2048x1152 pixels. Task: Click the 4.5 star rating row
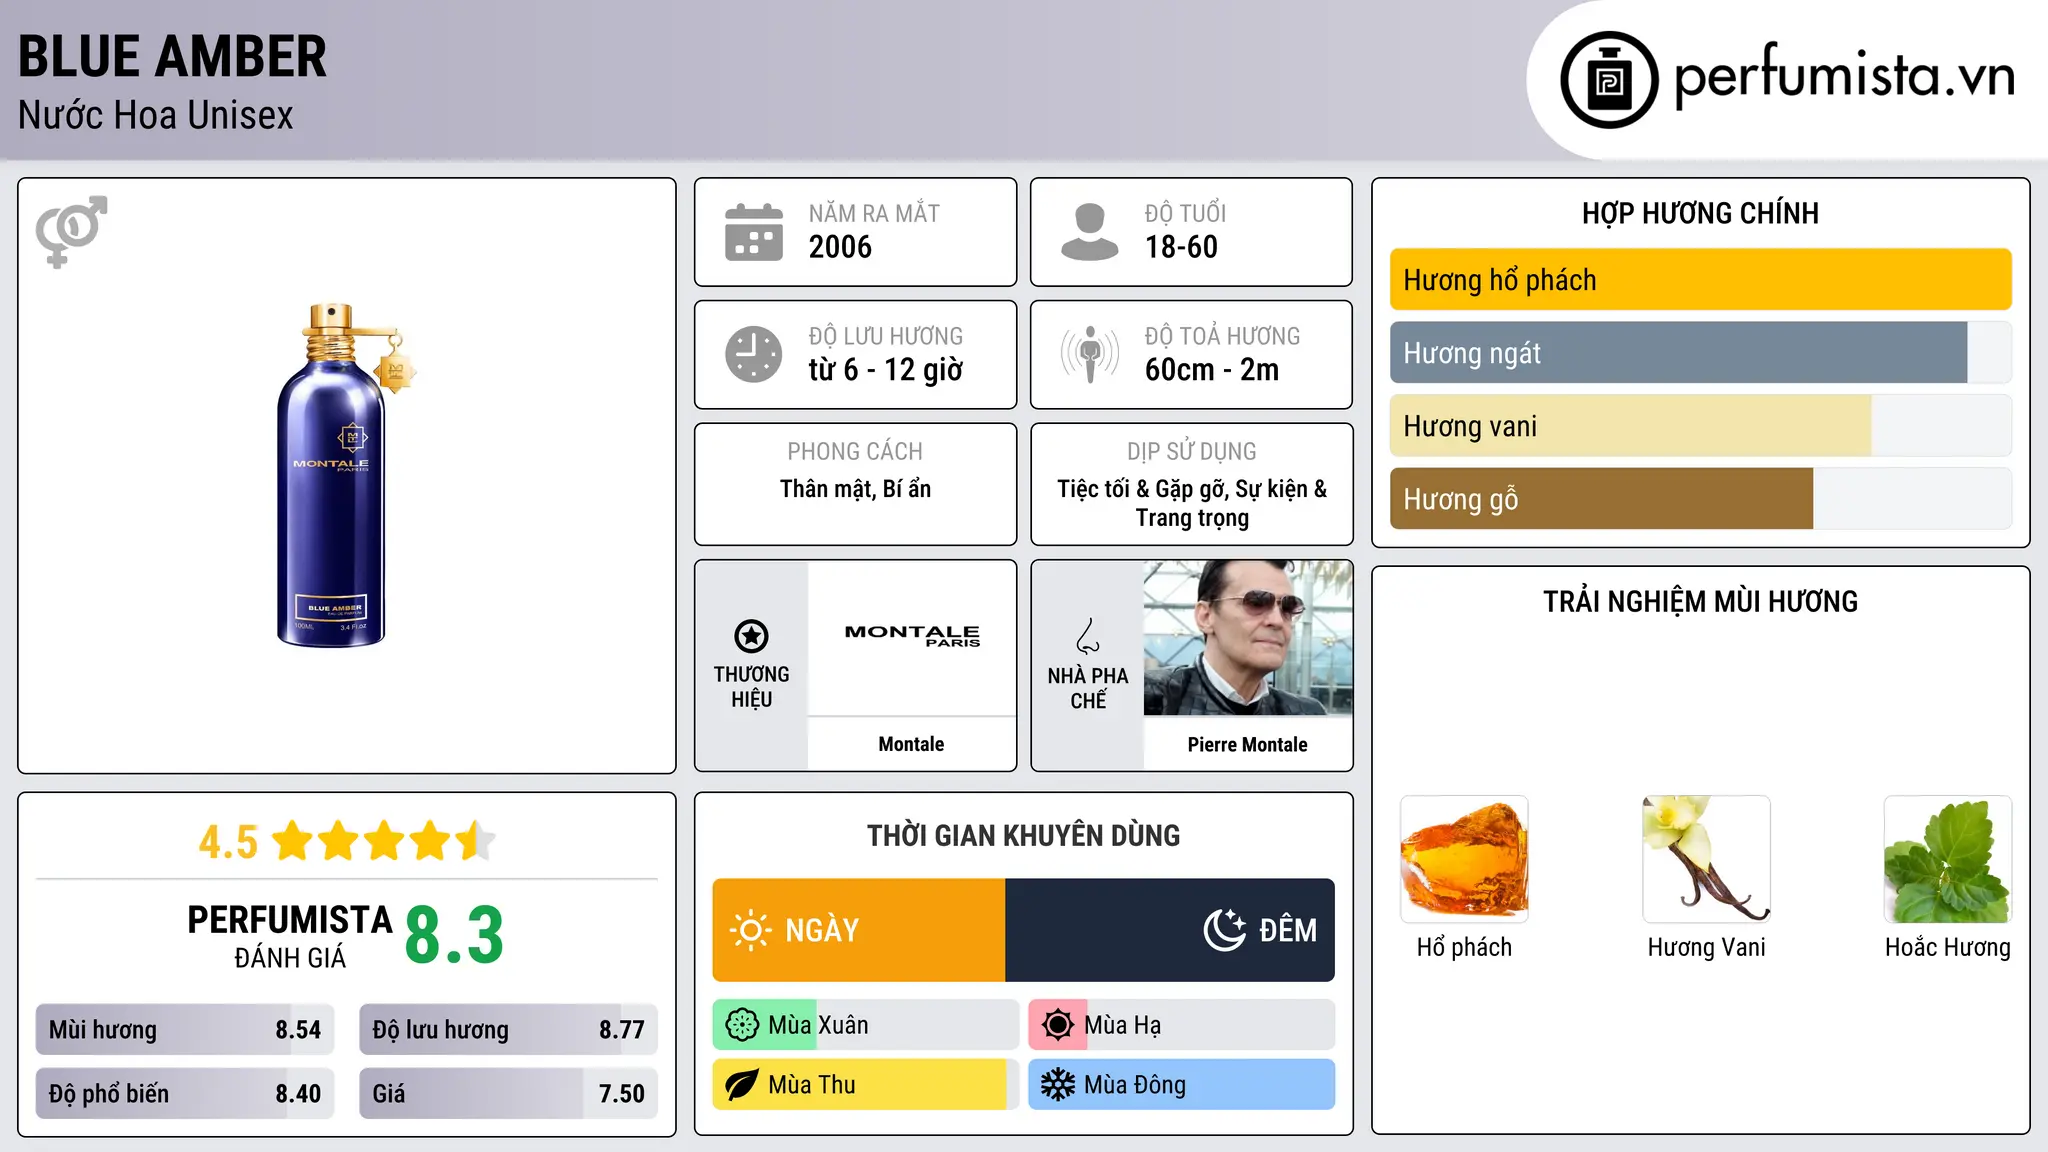pyautogui.click(x=346, y=841)
